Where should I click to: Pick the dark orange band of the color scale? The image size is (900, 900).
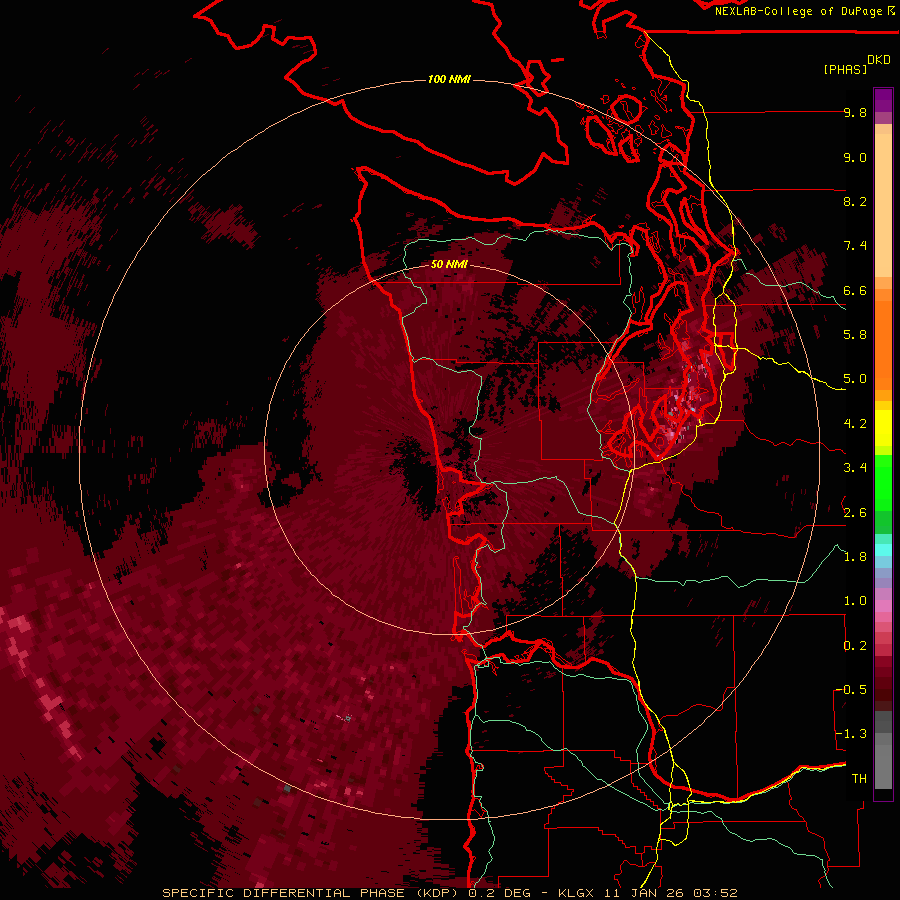point(883,344)
